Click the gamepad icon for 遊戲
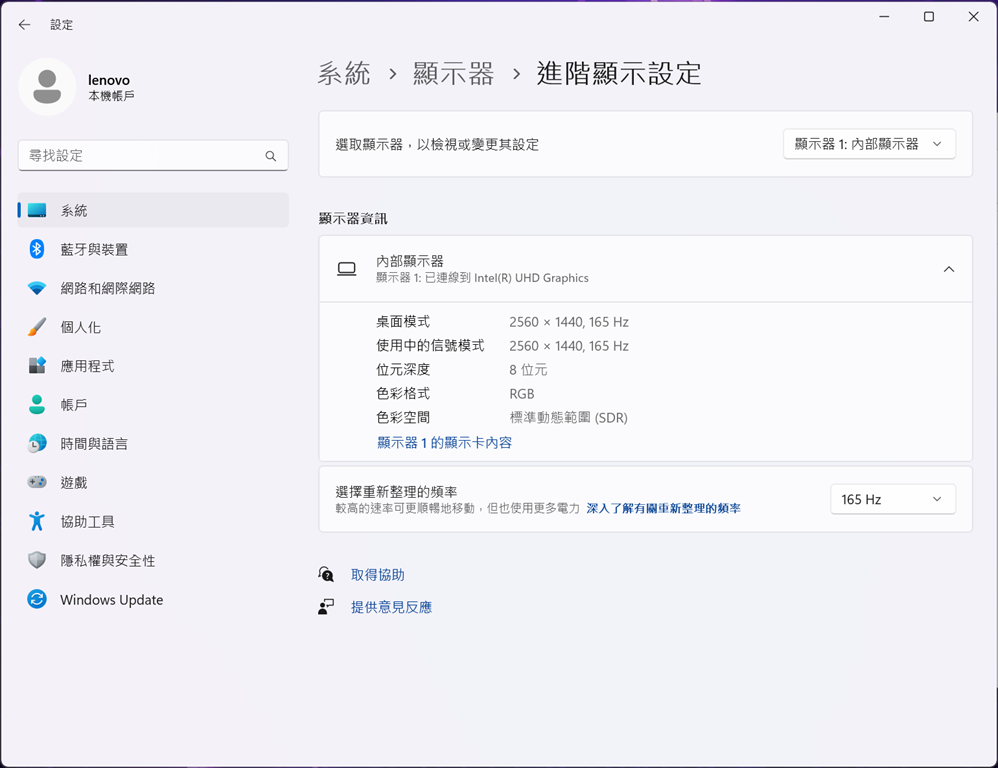The width and height of the screenshot is (998, 768). tap(37, 482)
